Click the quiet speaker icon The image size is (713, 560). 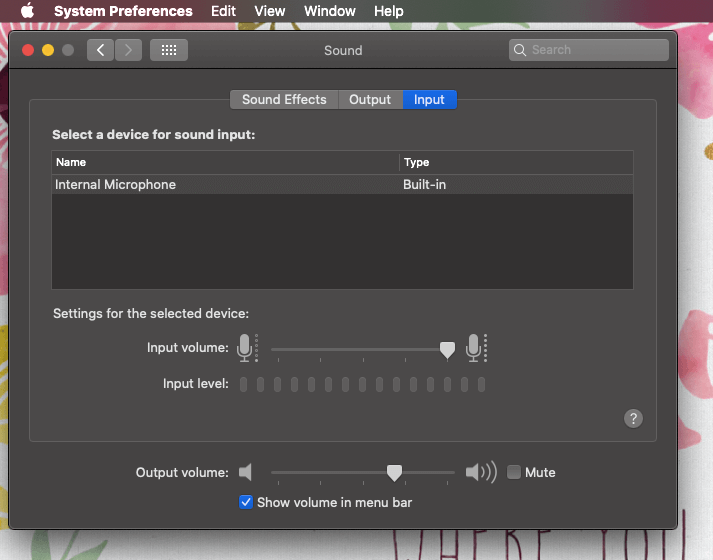[x=246, y=472]
